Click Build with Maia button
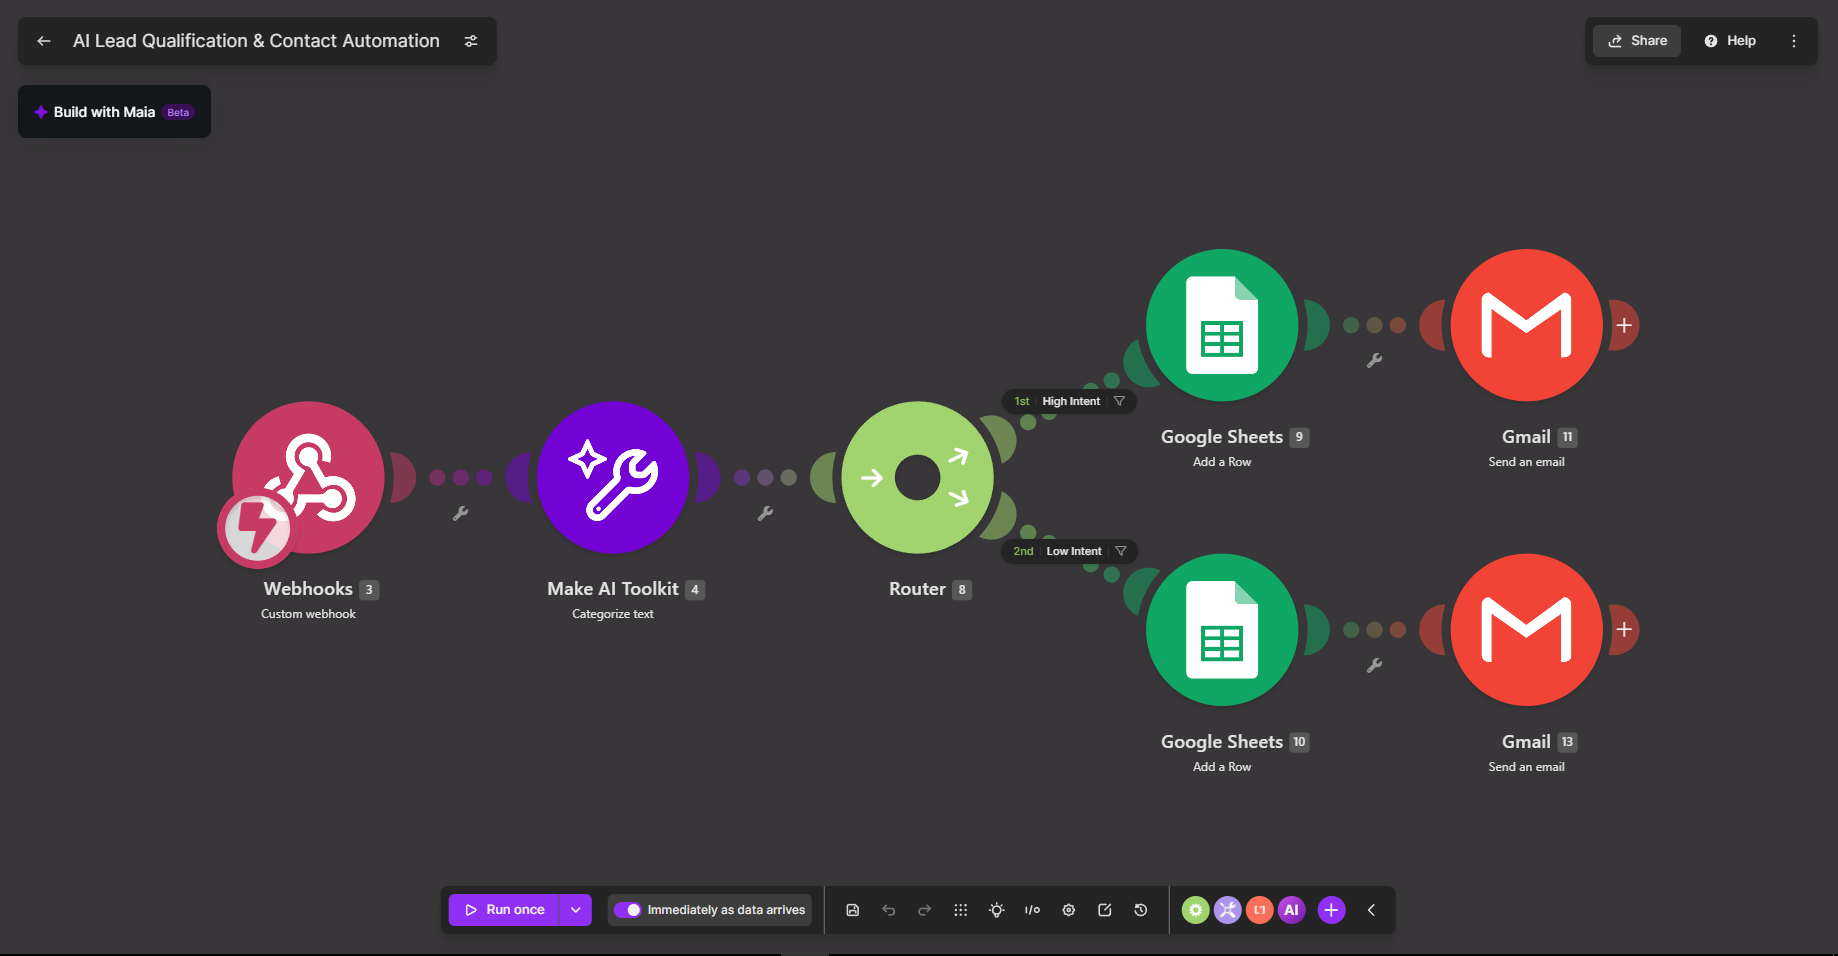The height and width of the screenshot is (956, 1838). point(114,112)
